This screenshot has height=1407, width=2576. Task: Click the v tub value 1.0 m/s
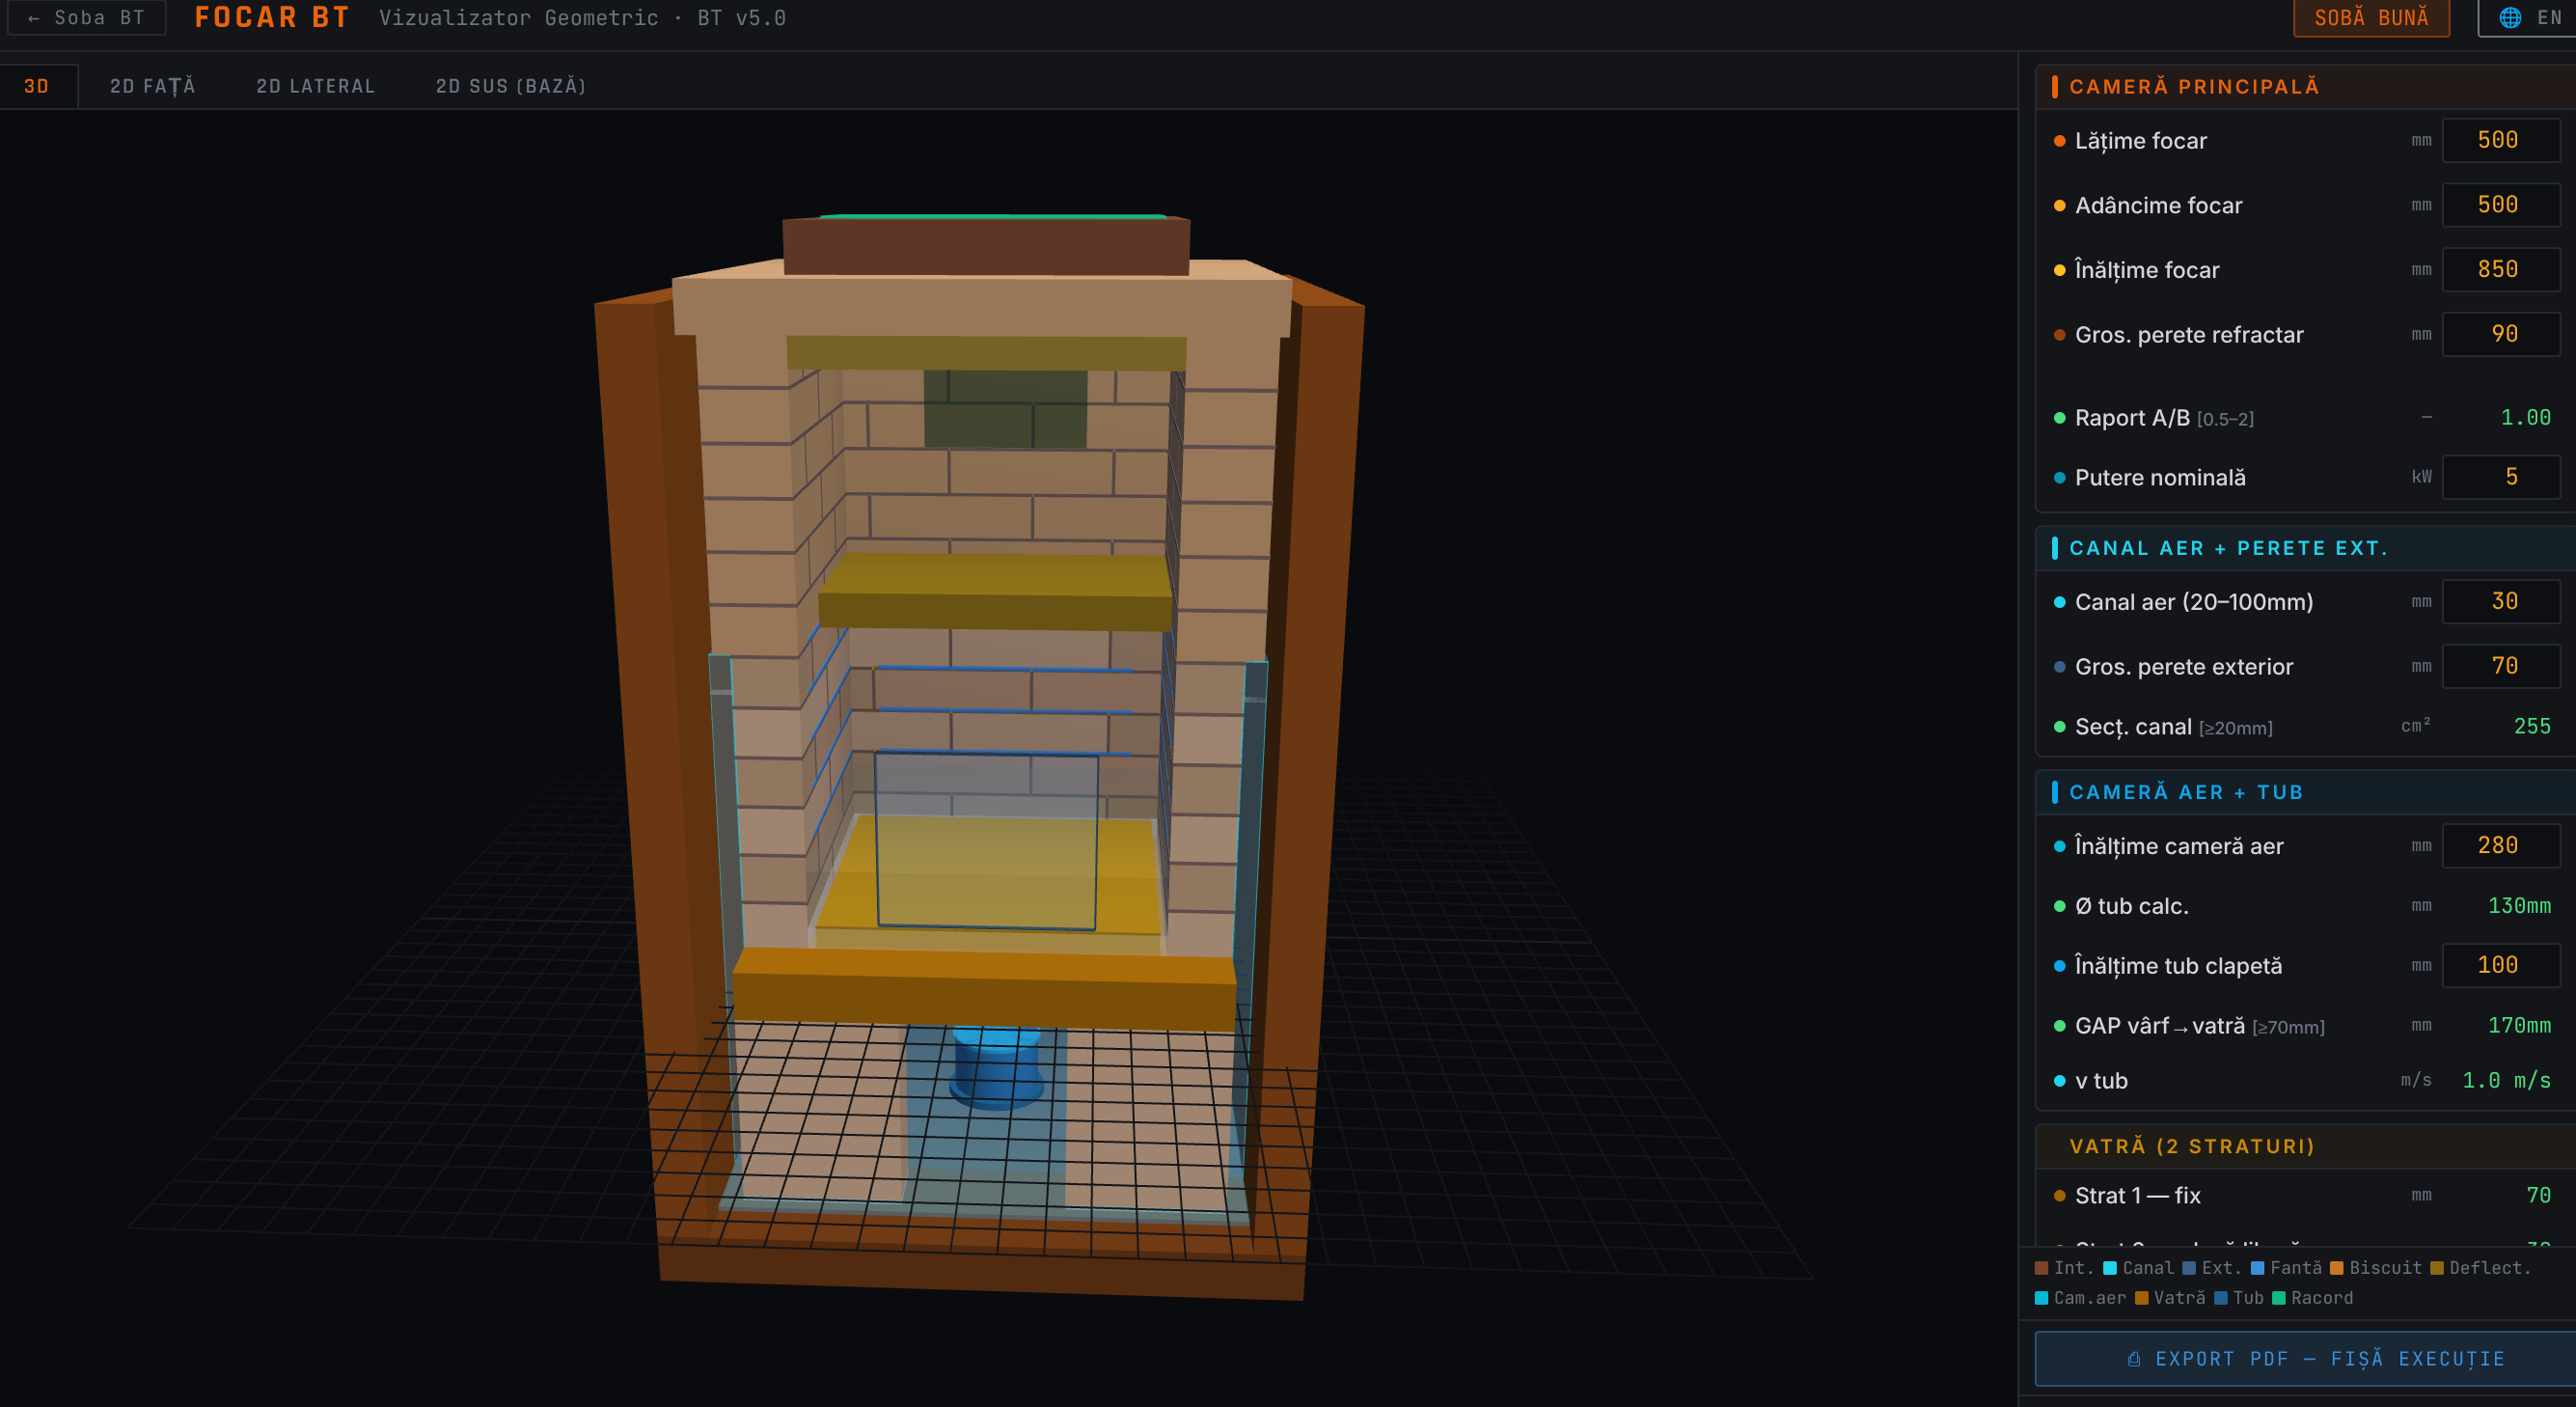(2506, 1081)
